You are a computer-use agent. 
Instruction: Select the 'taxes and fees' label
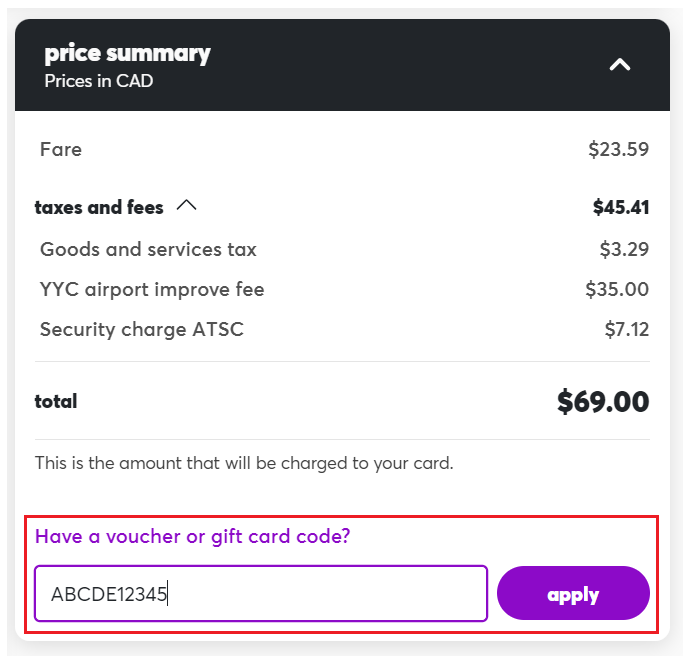click(x=99, y=208)
